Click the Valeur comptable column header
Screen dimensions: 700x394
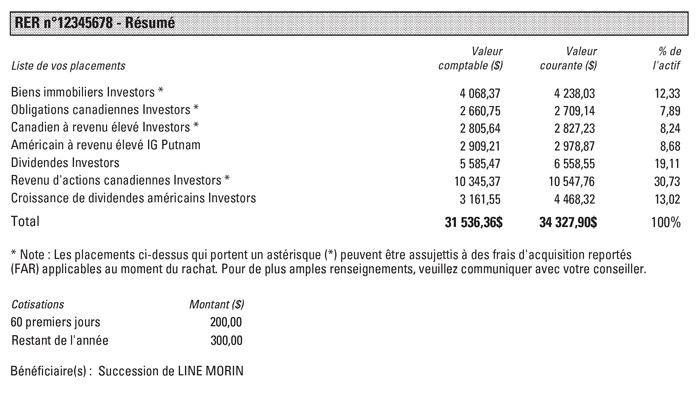(471, 58)
